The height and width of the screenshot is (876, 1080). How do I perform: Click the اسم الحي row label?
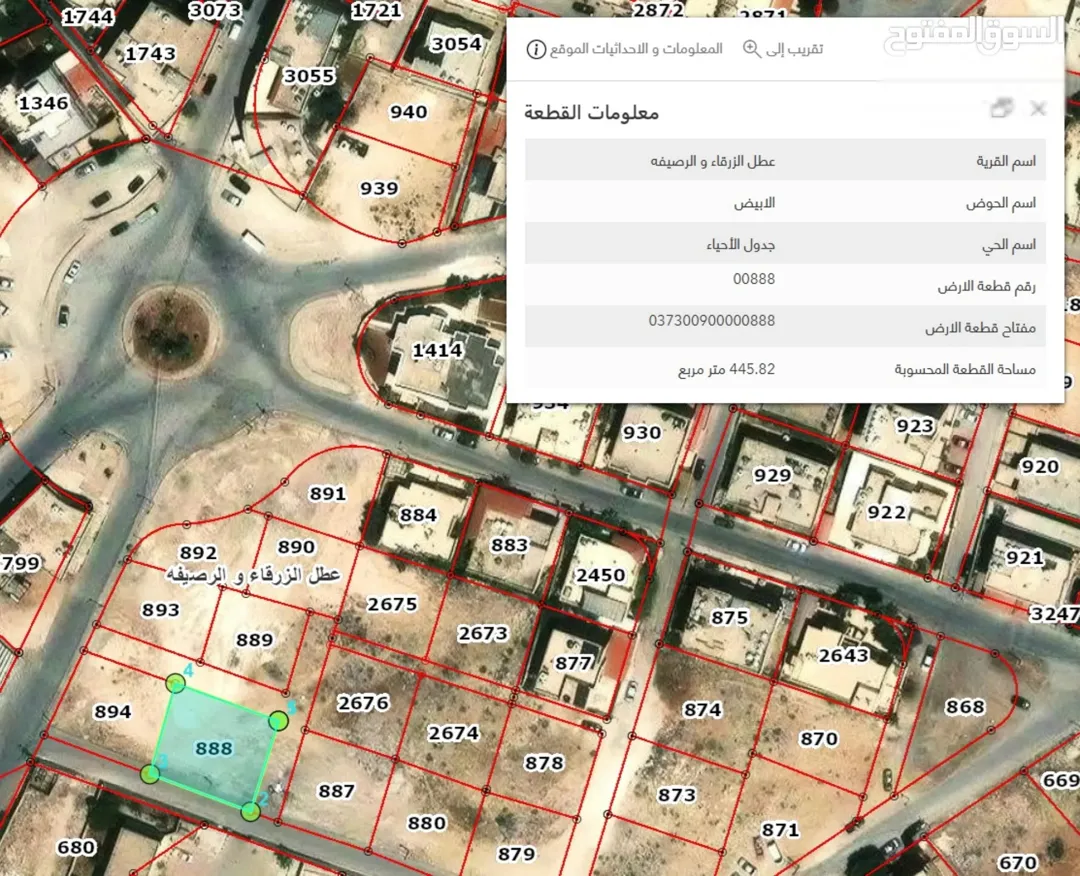(x=1008, y=244)
